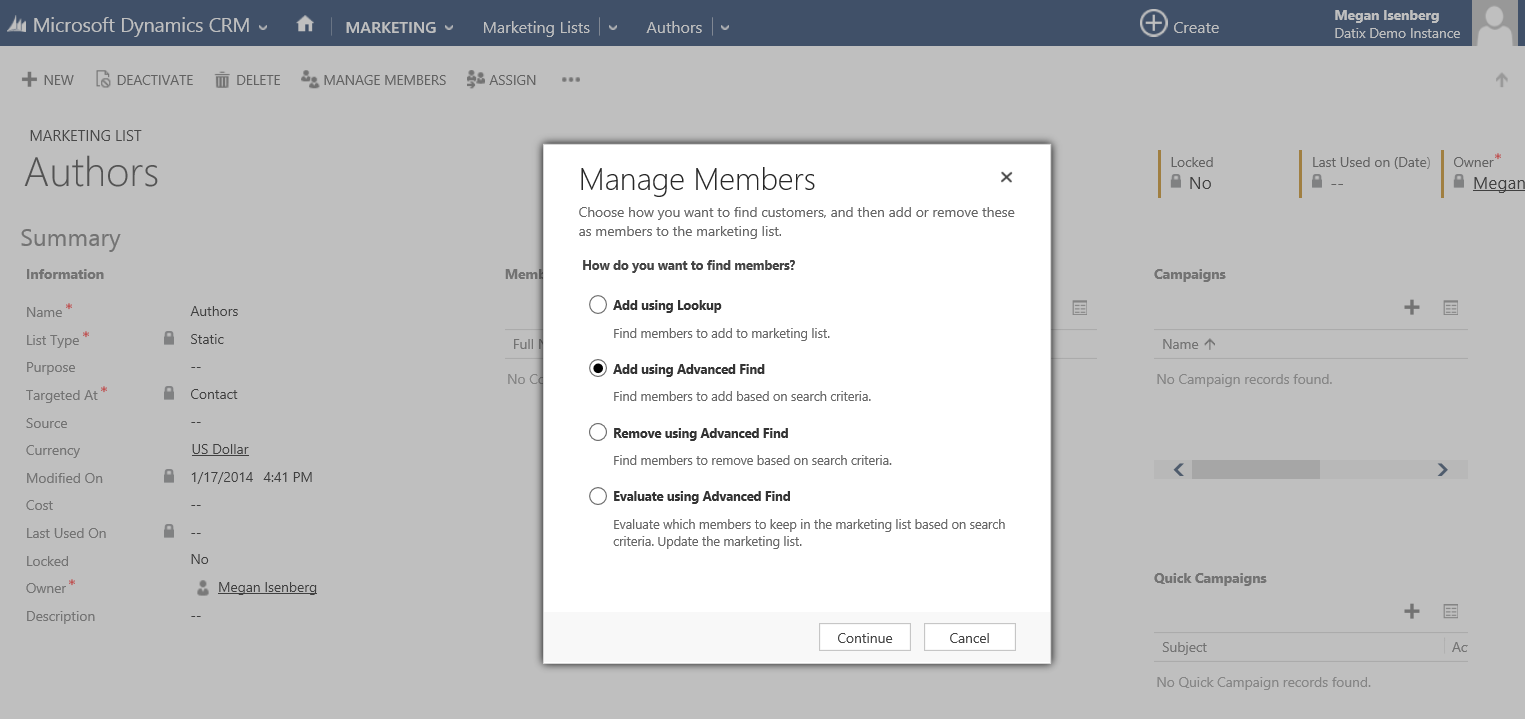1525x719 pixels.
Task: Click the Targeted At lock icon
Action: (x=169, y=394)
